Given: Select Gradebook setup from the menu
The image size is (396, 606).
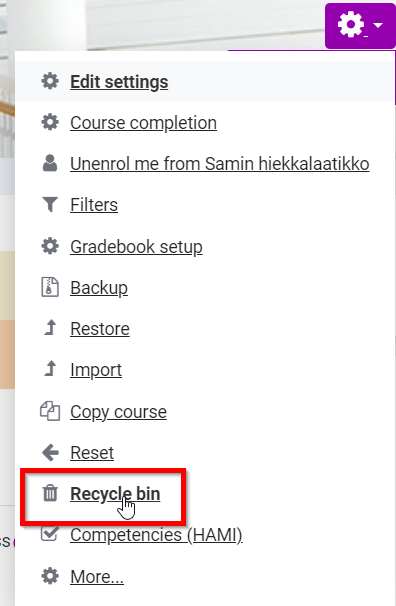Looking at the screenshot, I should pos(136,247).
